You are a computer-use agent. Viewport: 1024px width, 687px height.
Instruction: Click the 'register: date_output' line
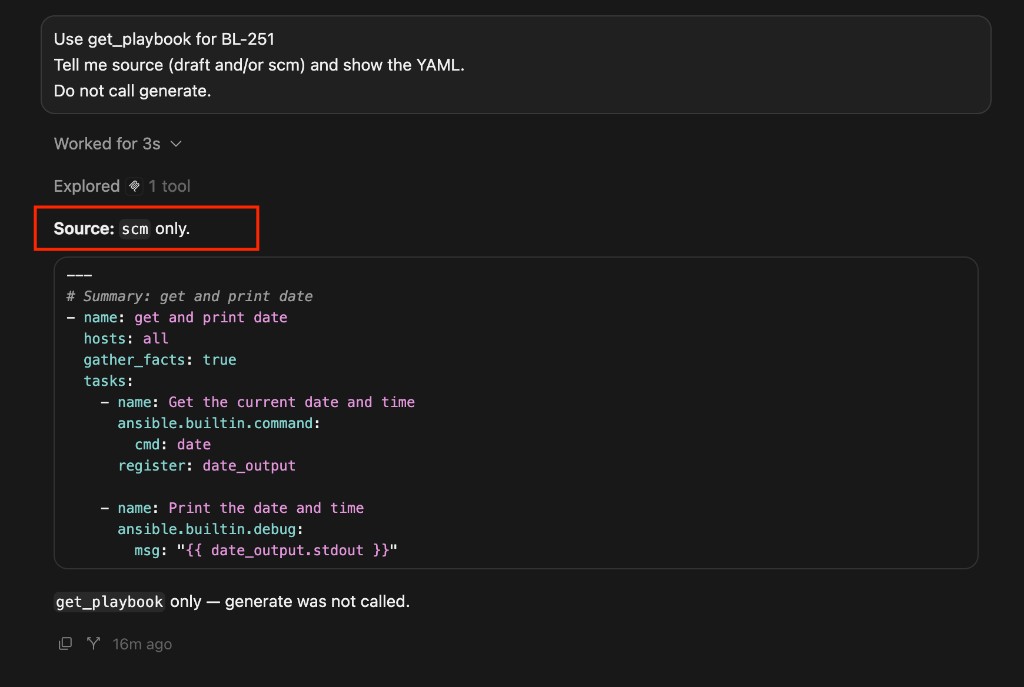206,466
